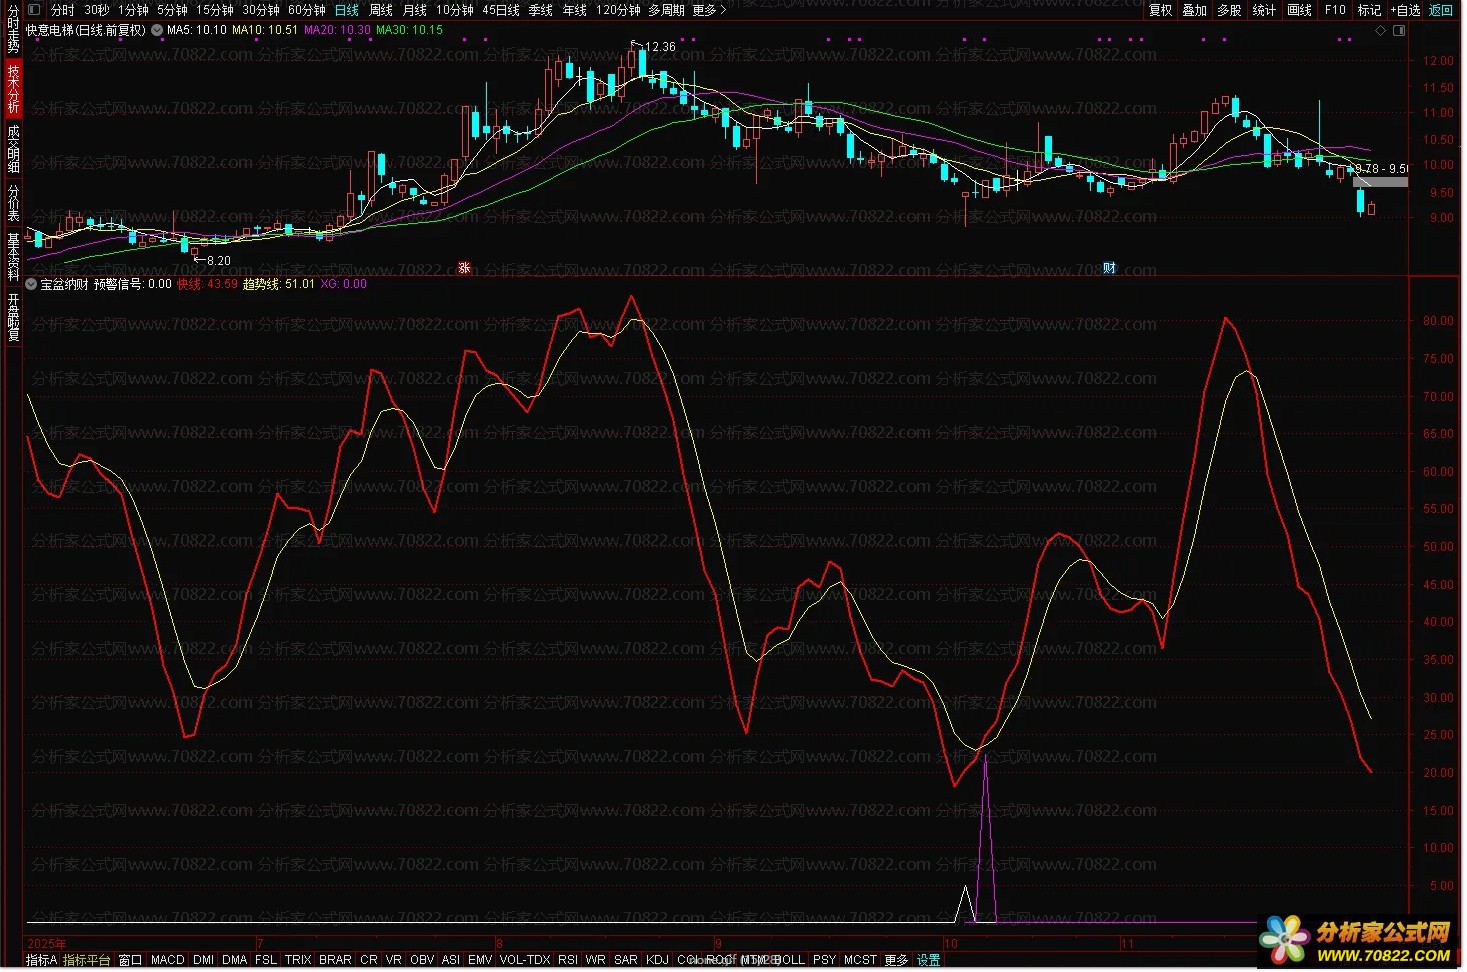Switch to the 分时 period tab
The image size is (1467, 972).
tap(62, 10)
